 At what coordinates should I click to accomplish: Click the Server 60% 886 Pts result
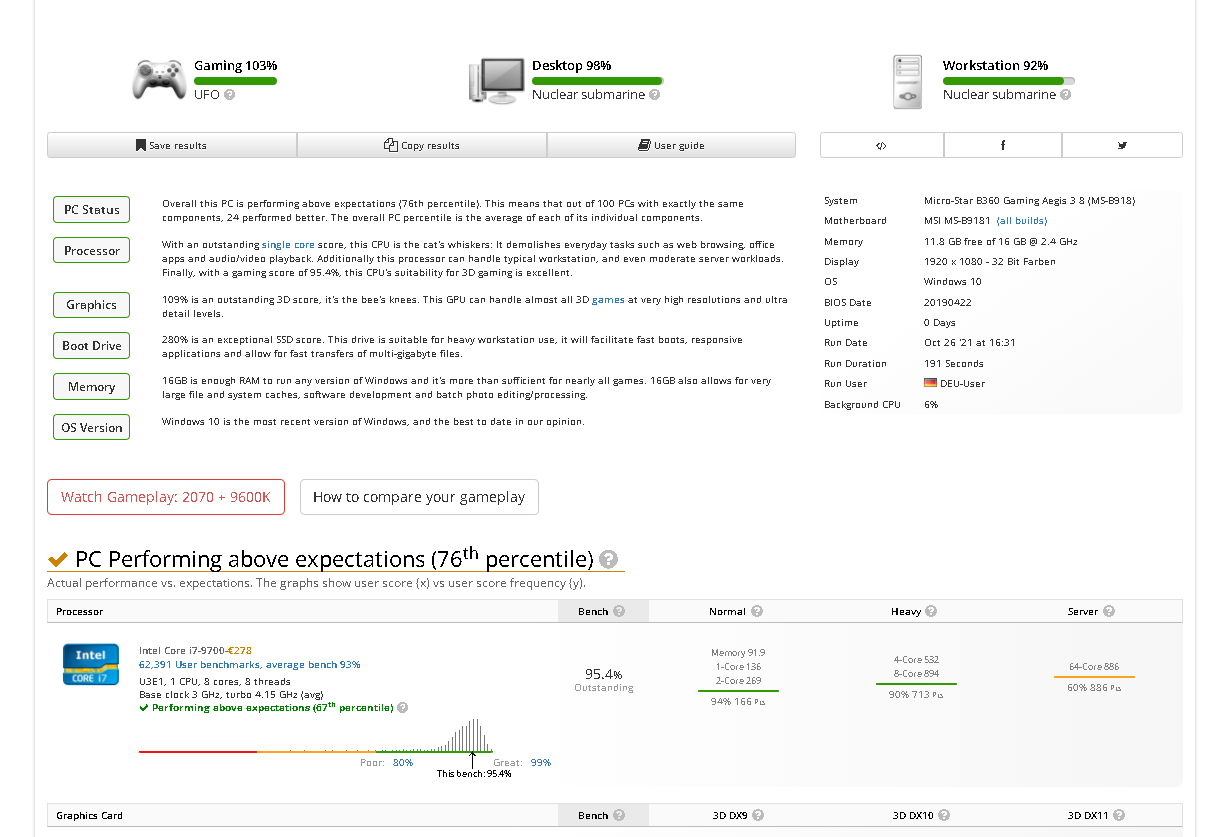(x=1094, y=687)
